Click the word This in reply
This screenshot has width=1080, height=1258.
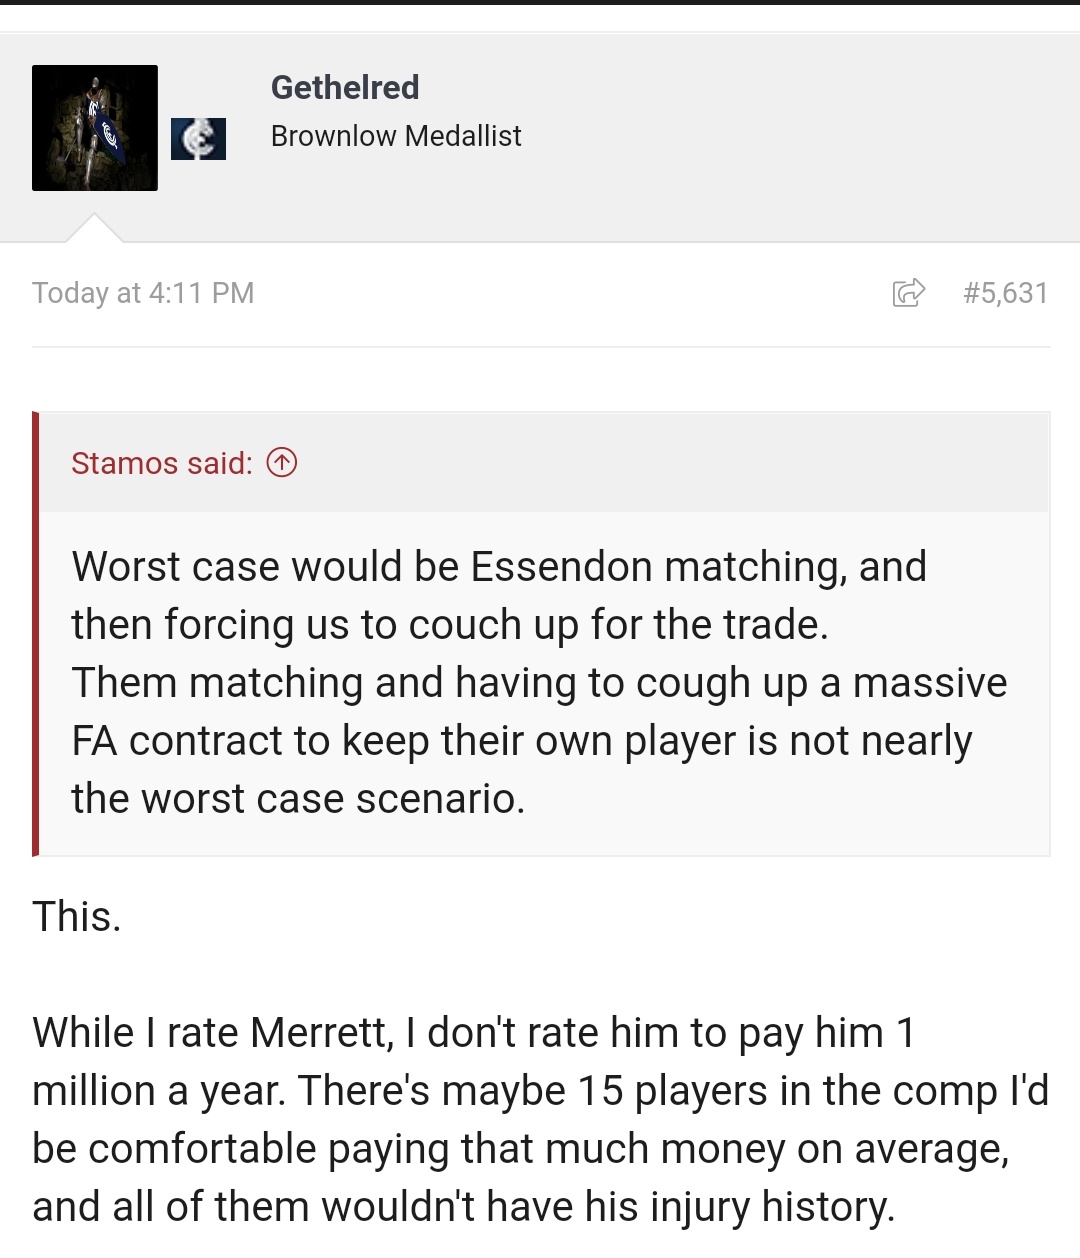click(76, 916)
